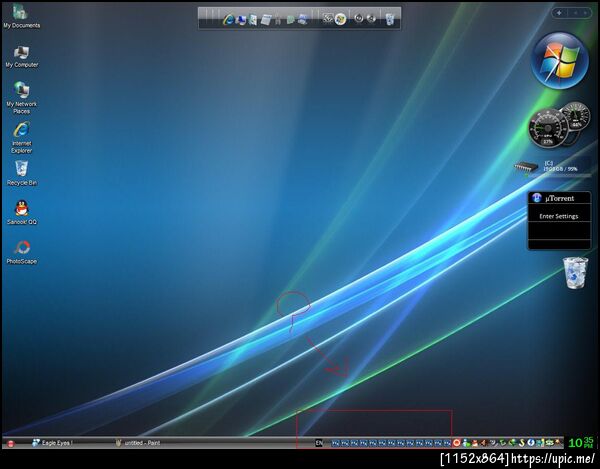Launch Internet Explorer from the desktop shortcut
Screen dimensions: 600x469
click(21, 137)
